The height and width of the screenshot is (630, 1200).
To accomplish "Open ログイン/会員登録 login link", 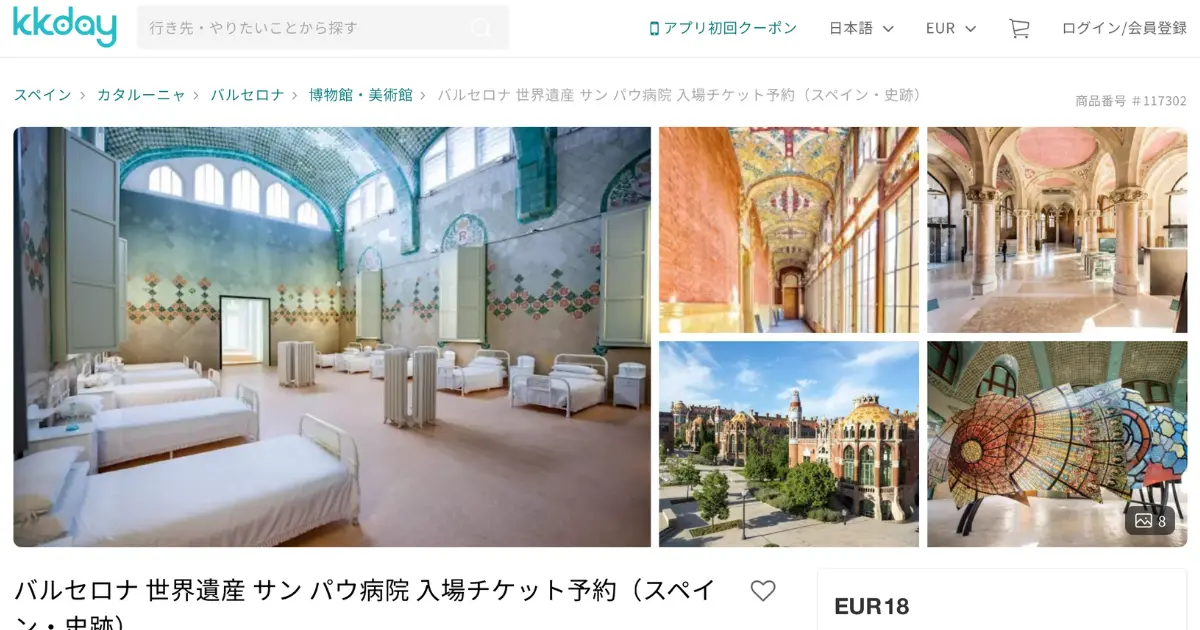I will click(1124, 28).
